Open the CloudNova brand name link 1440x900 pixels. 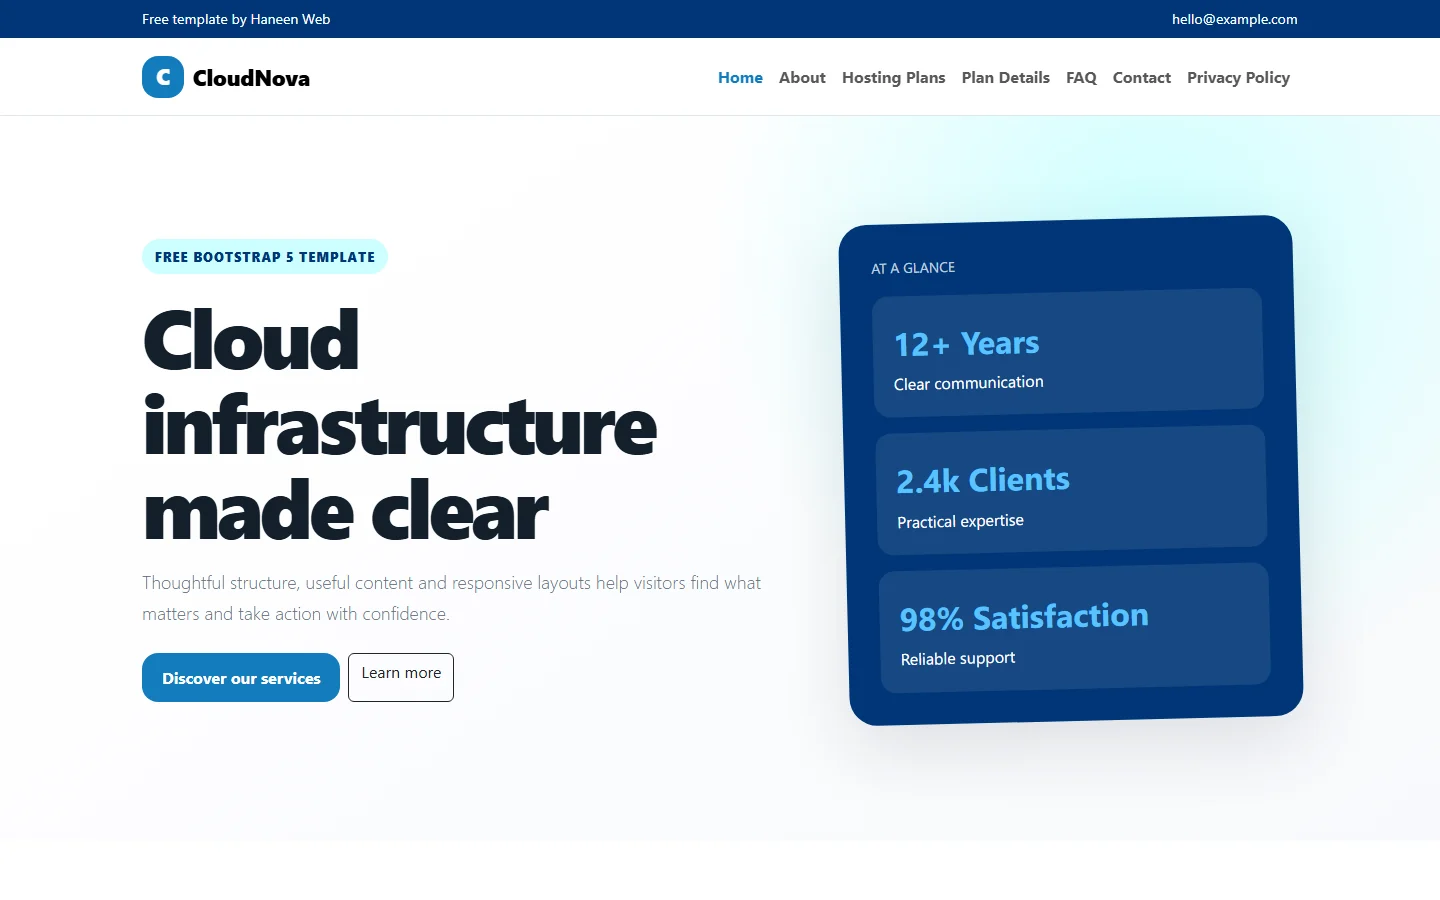point(251,78)
